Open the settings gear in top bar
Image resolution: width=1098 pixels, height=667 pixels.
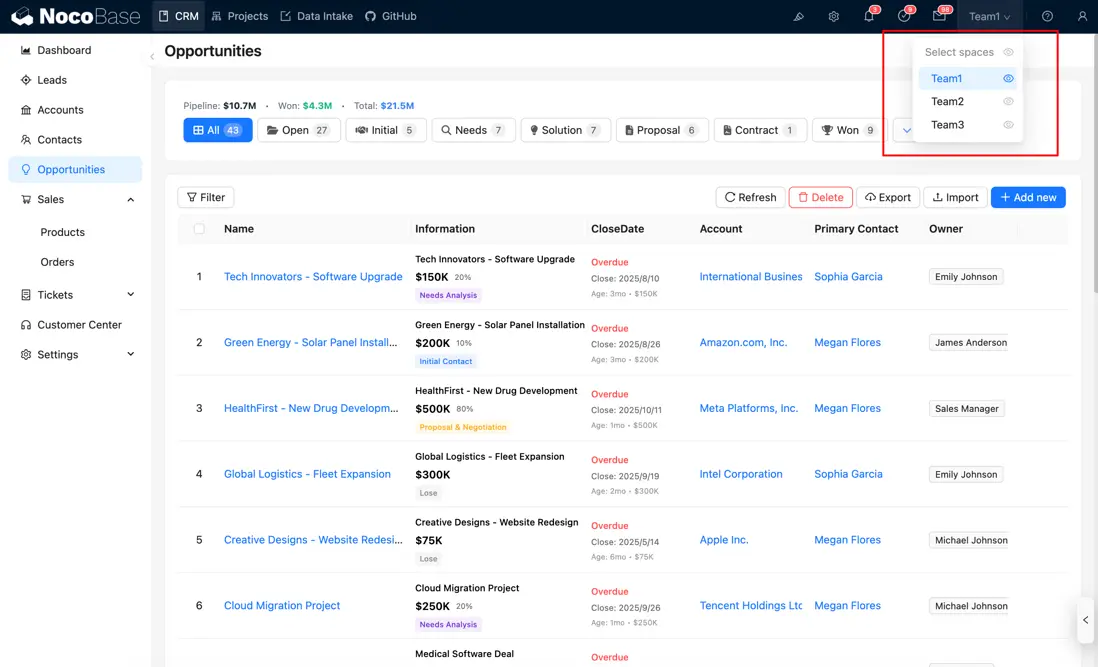click(x=833, y=16)
